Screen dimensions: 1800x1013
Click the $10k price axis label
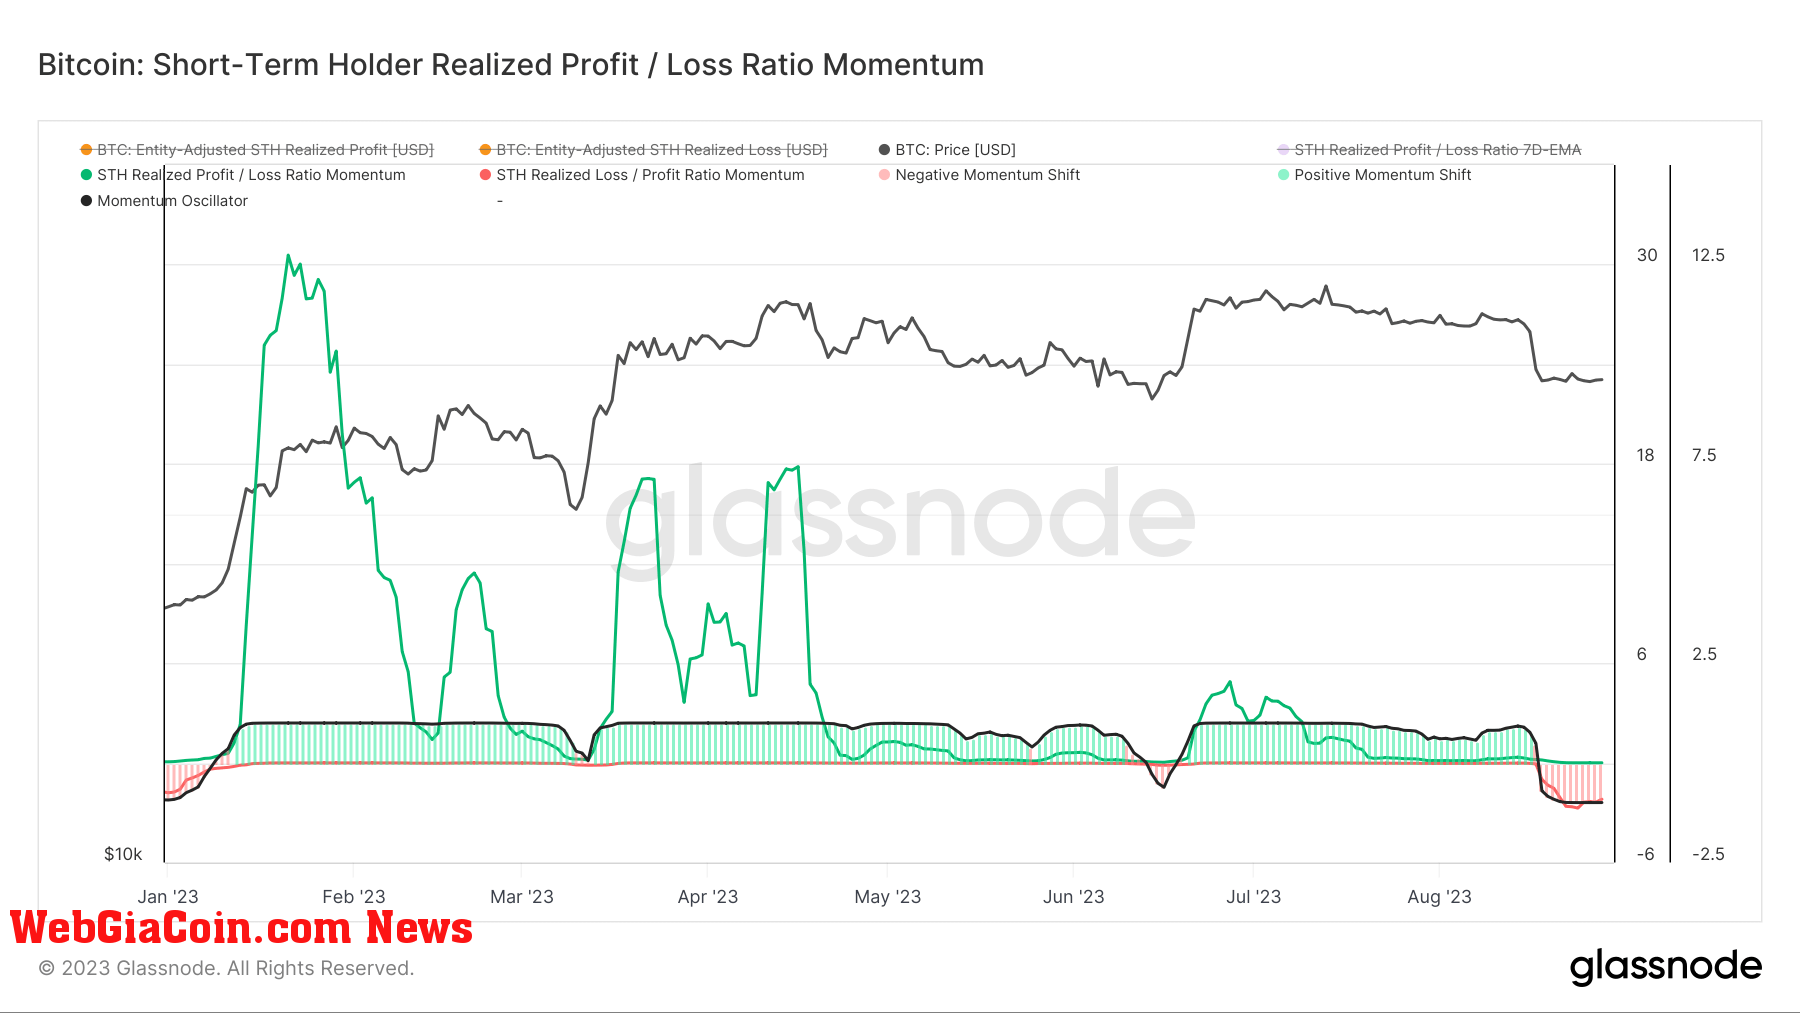123,854
